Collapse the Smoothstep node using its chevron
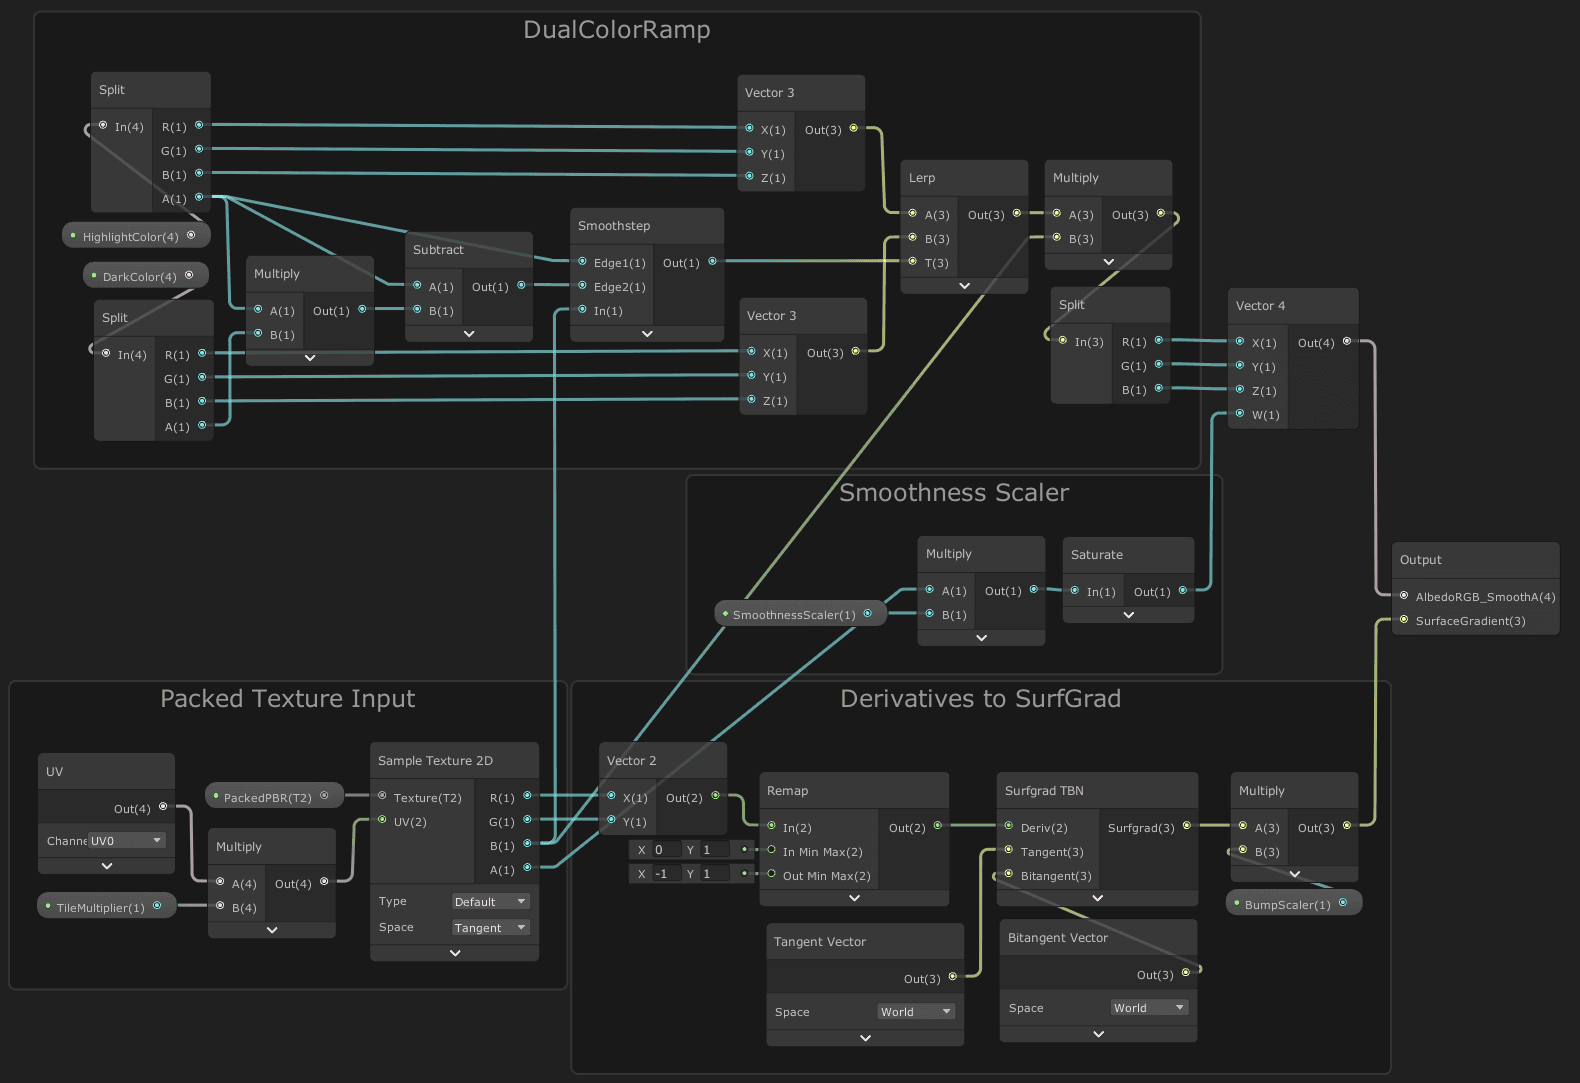Viewport: 1580px width, 1083px height. [647, 334]
